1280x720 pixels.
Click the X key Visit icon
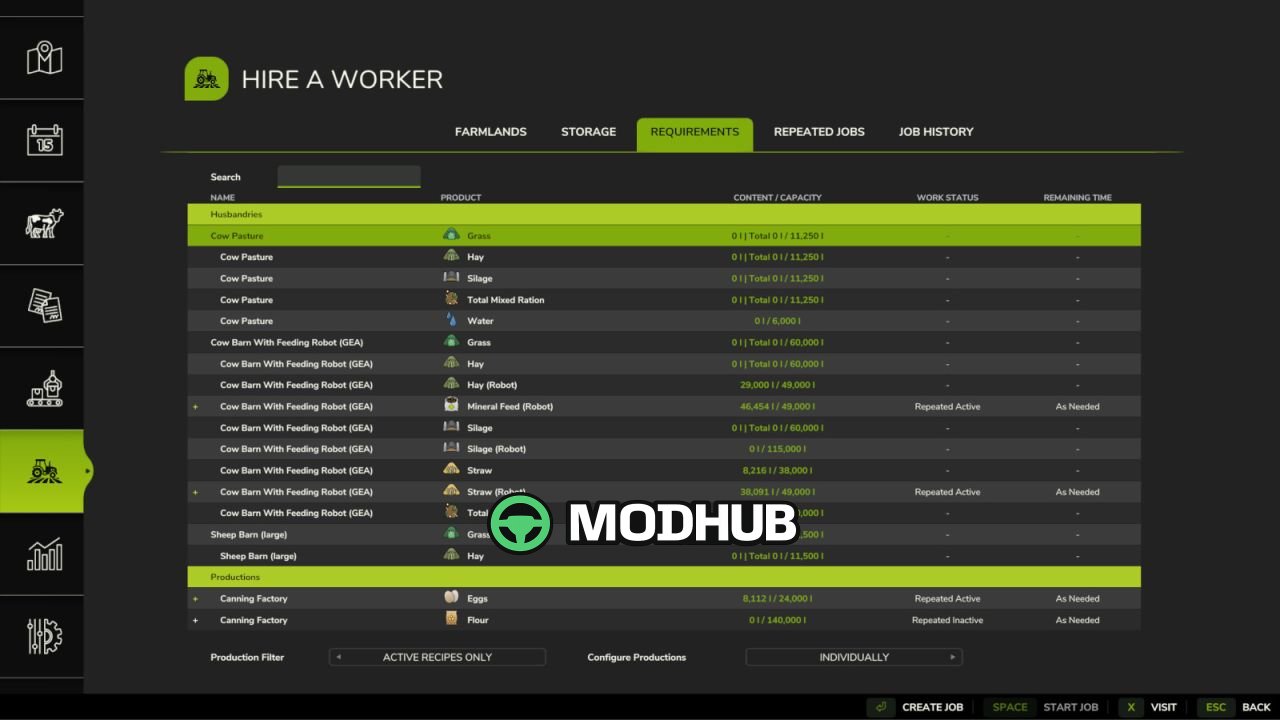pos(1130,707)
